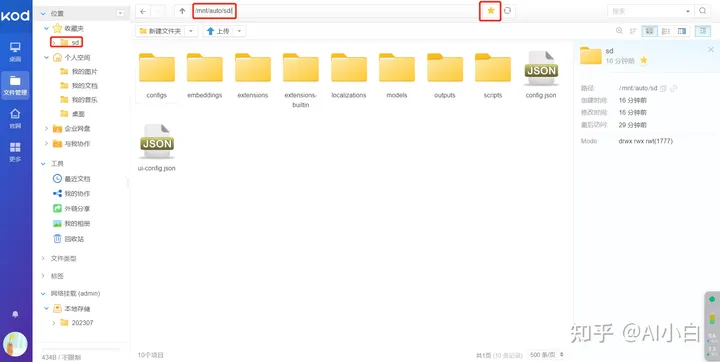Click the /mnt/auto/sd/ address path field
The image size is (720, 362).
214,11
